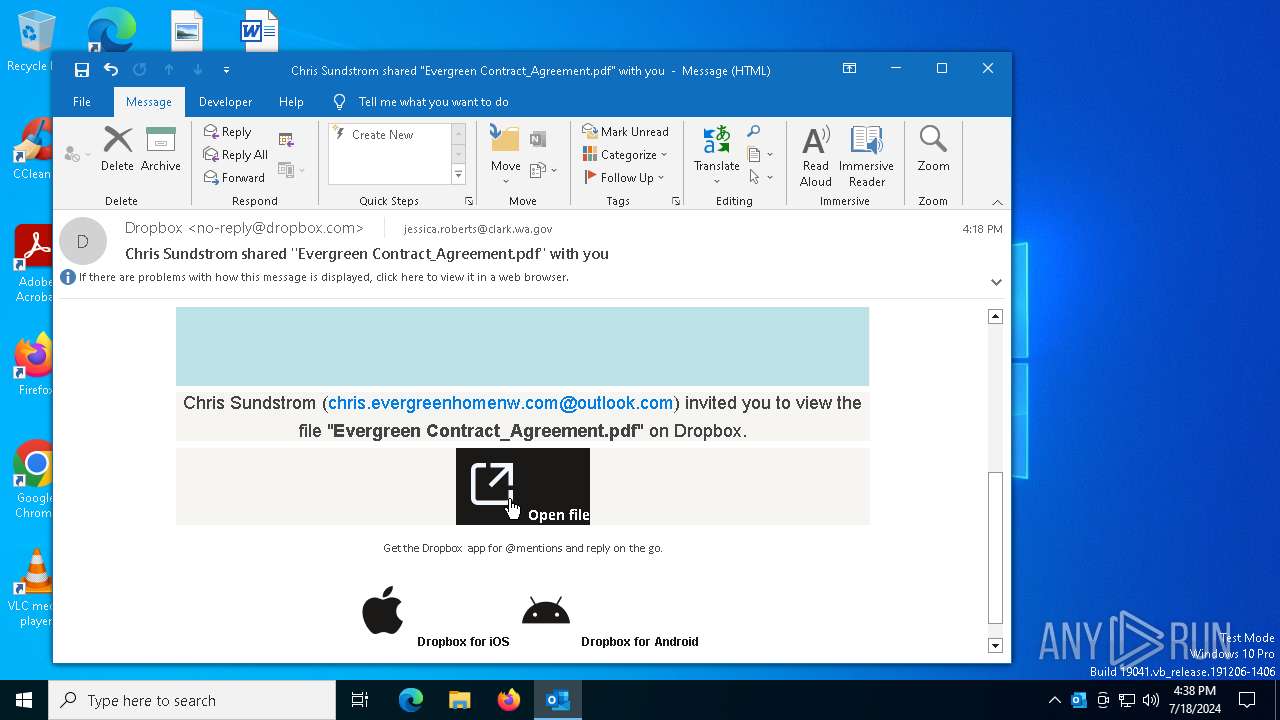The image size is (1280, 720).
Task: Open the Tags dialog launcher
Action: (x=676, y=201)
